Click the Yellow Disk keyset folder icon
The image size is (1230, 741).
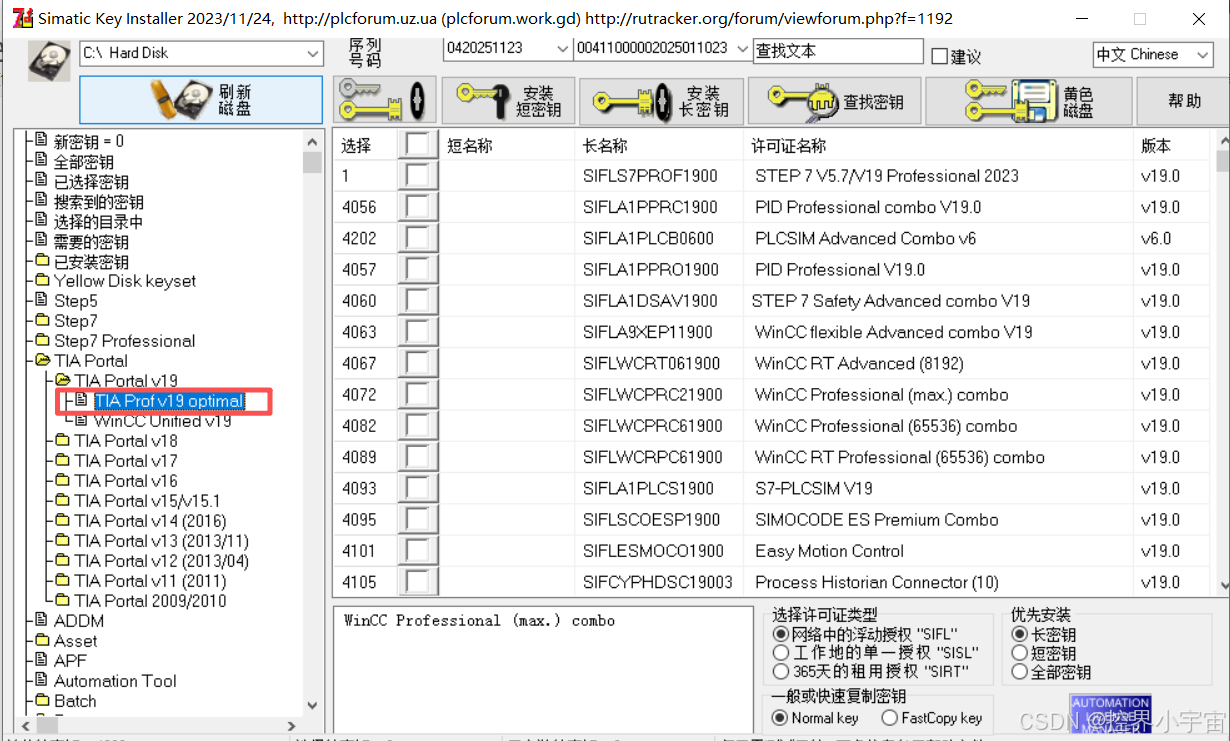tap(41, 281)
